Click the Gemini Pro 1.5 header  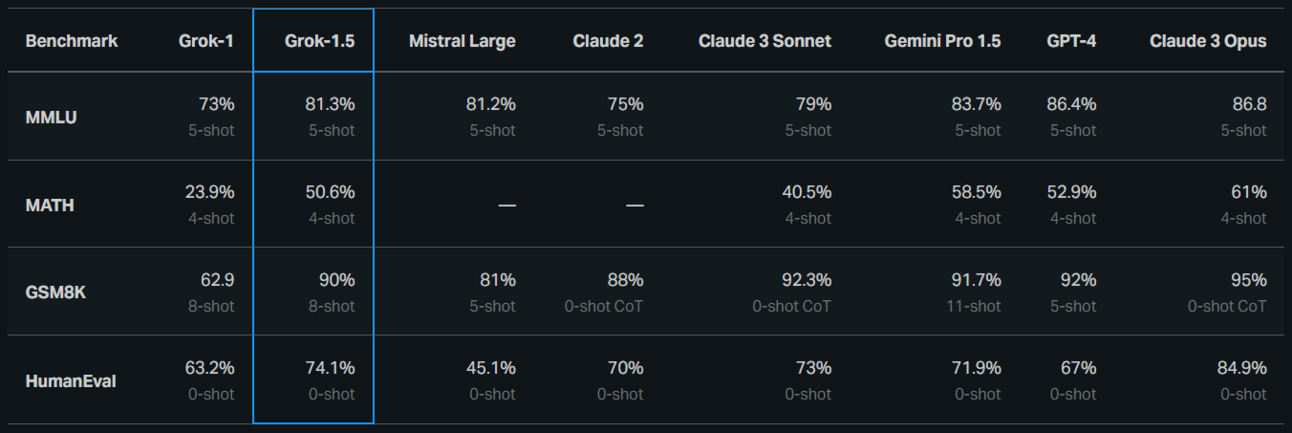[942, 41]
